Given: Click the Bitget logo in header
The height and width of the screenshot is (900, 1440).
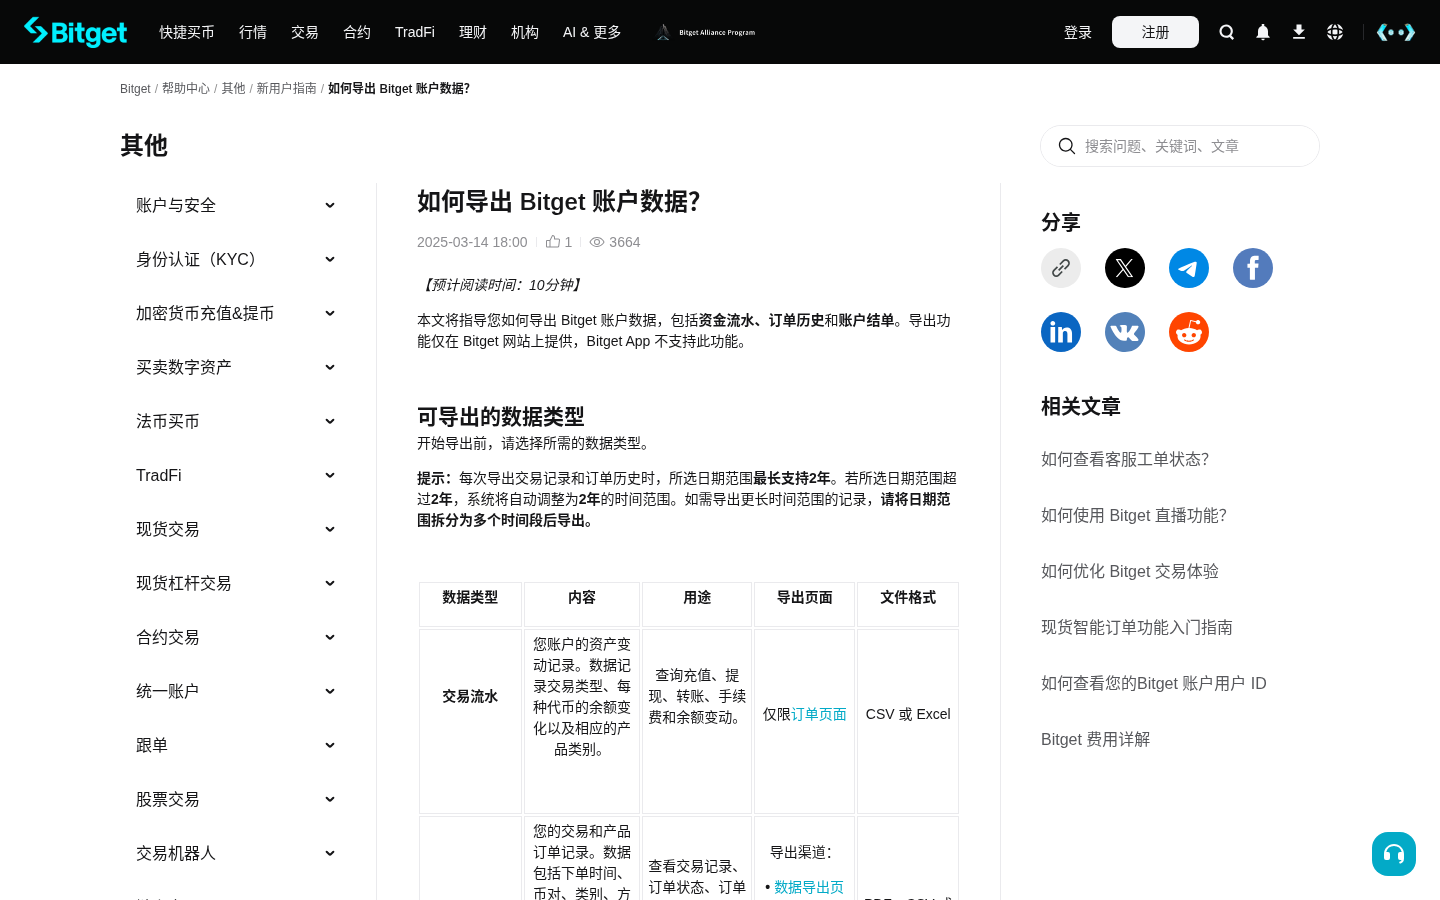Looking at the screenshot, I should click(76, 32).
